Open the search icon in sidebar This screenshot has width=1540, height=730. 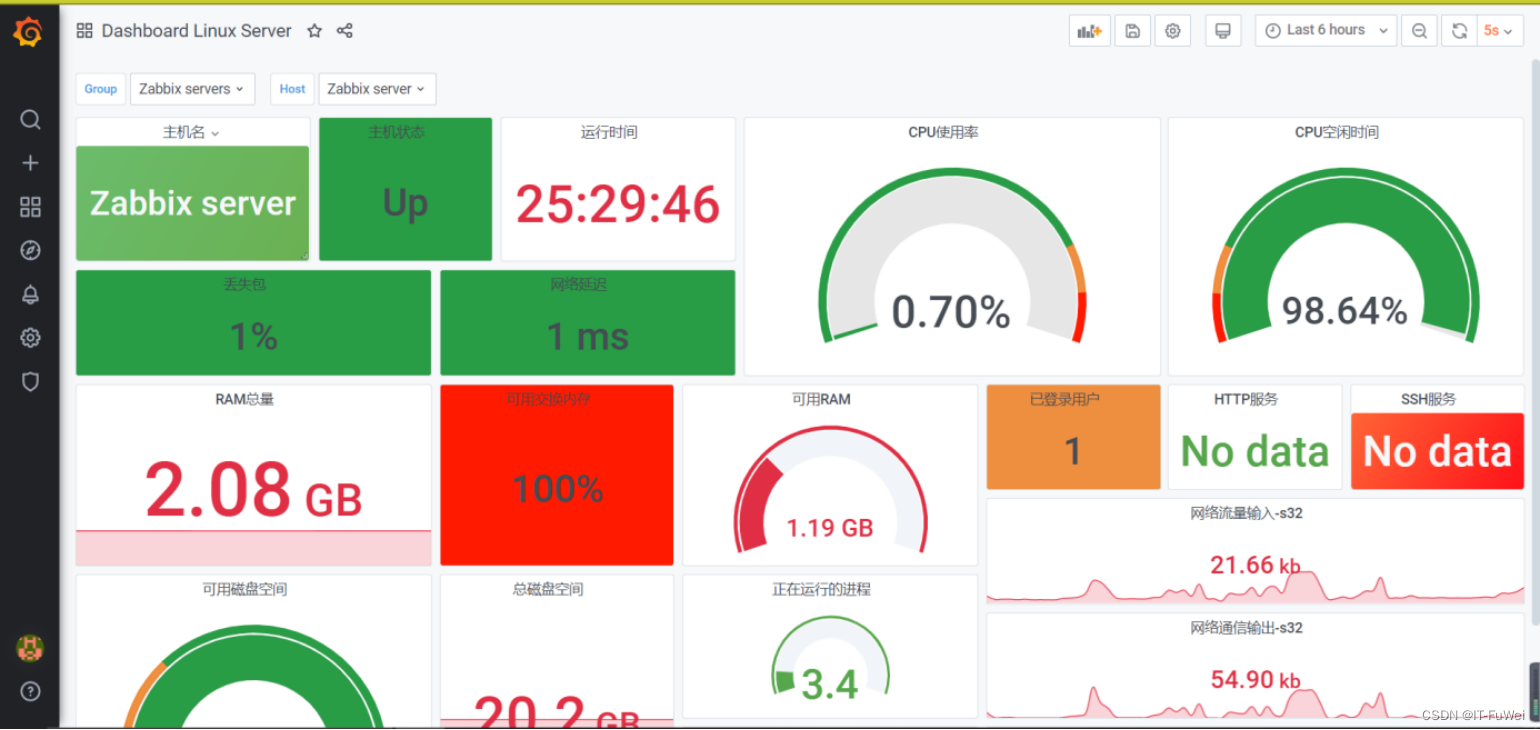pos(30,120)
